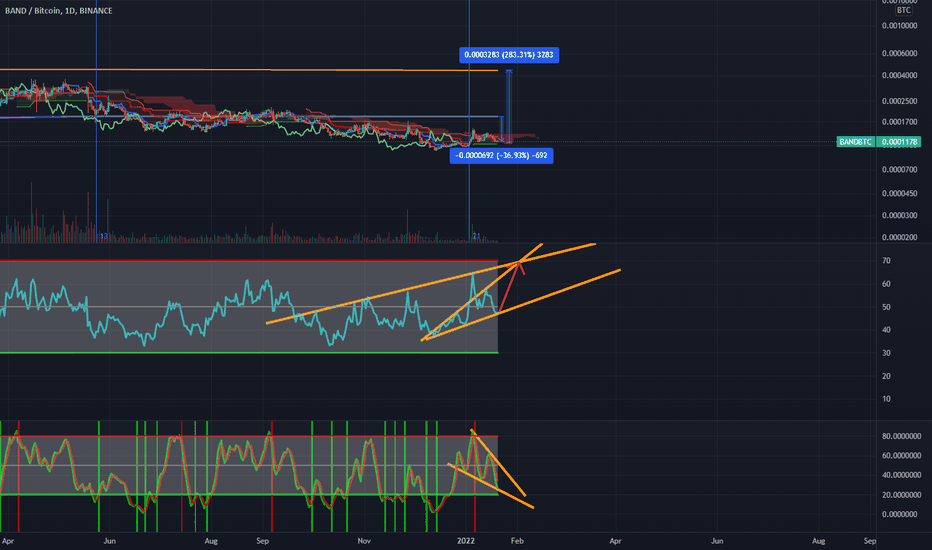
Task: Click the 0.0000700 price axis value
Action: 899,170
